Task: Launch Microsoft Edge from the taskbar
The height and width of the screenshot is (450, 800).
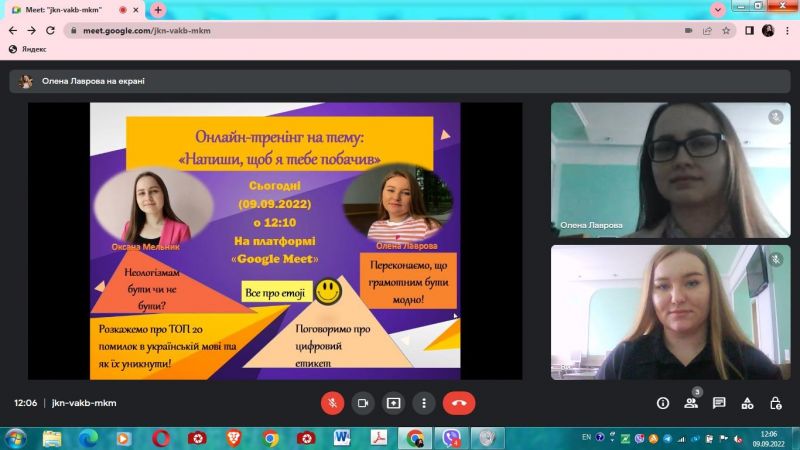Action: coord(88,439)
